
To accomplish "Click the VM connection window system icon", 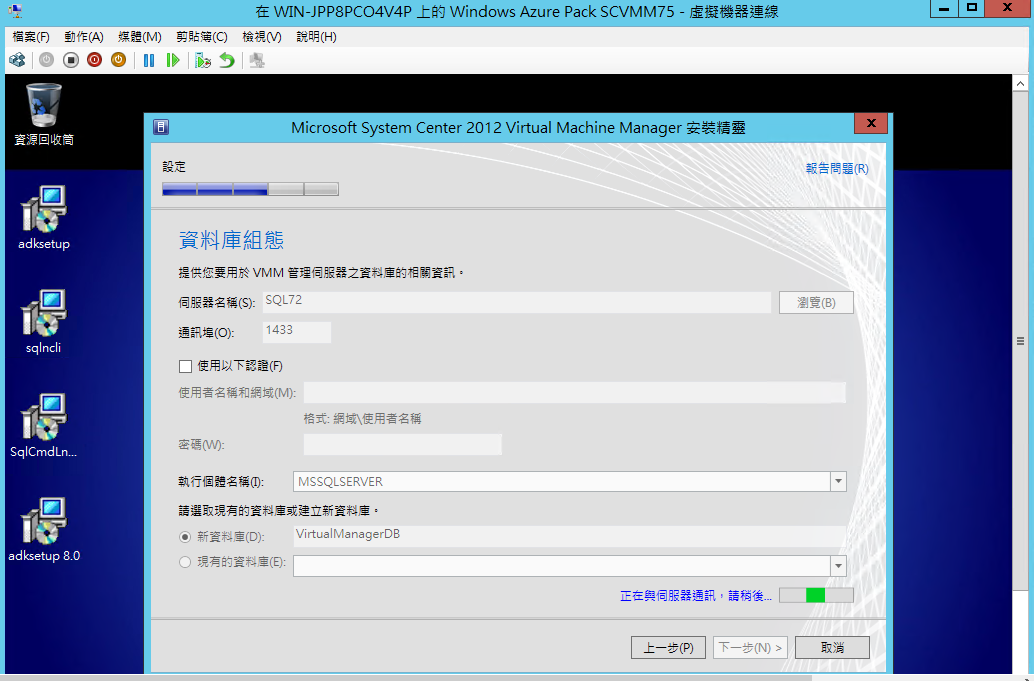I will pyautogui.click(x=15, y=11).
